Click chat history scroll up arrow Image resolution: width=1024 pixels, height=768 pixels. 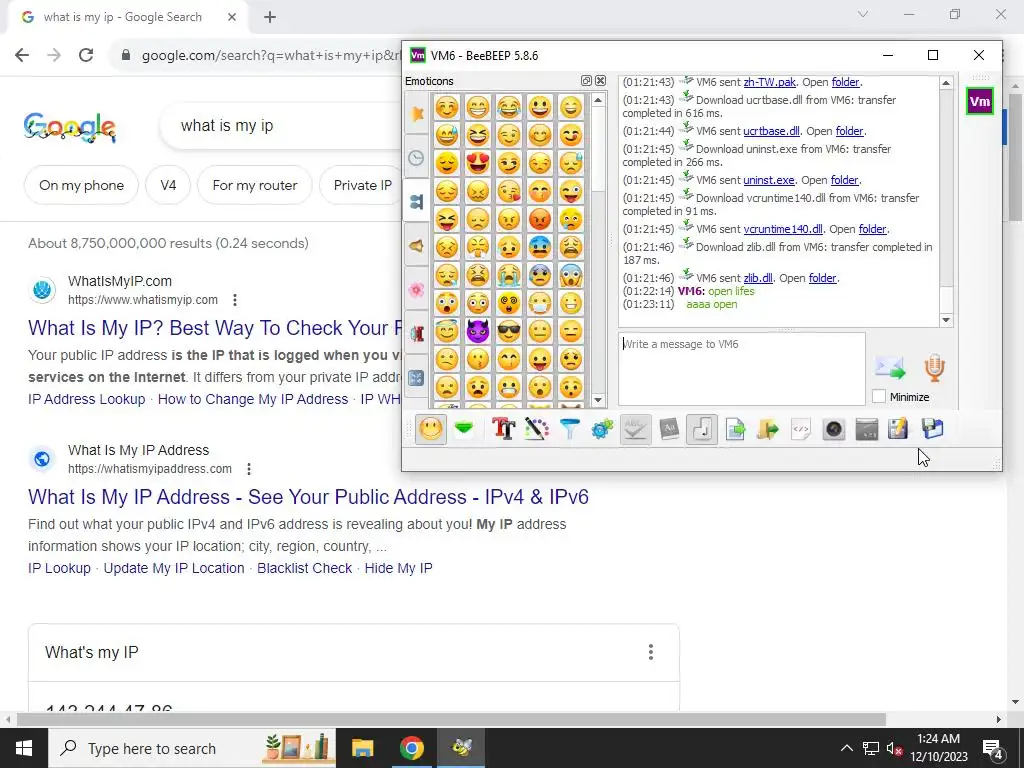tap(946, 83)
